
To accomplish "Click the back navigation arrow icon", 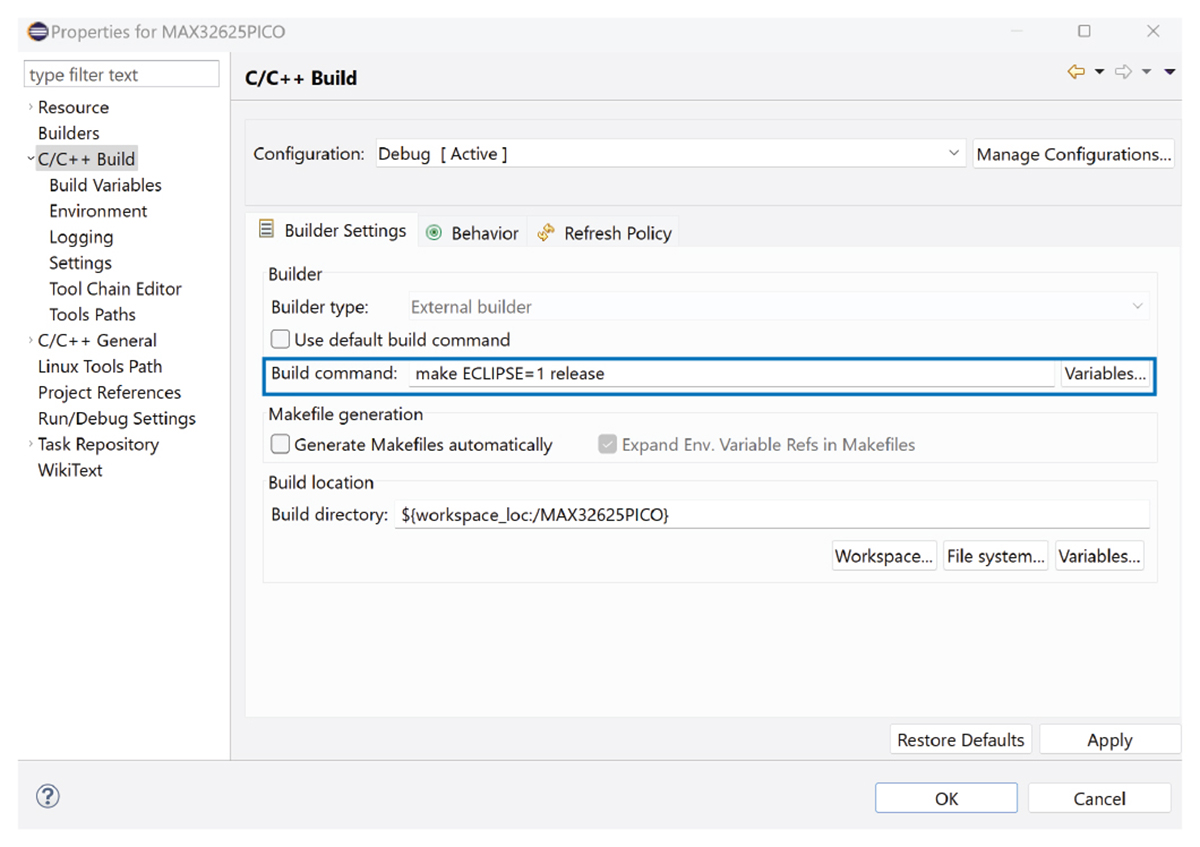I will tap(1076, 72).
